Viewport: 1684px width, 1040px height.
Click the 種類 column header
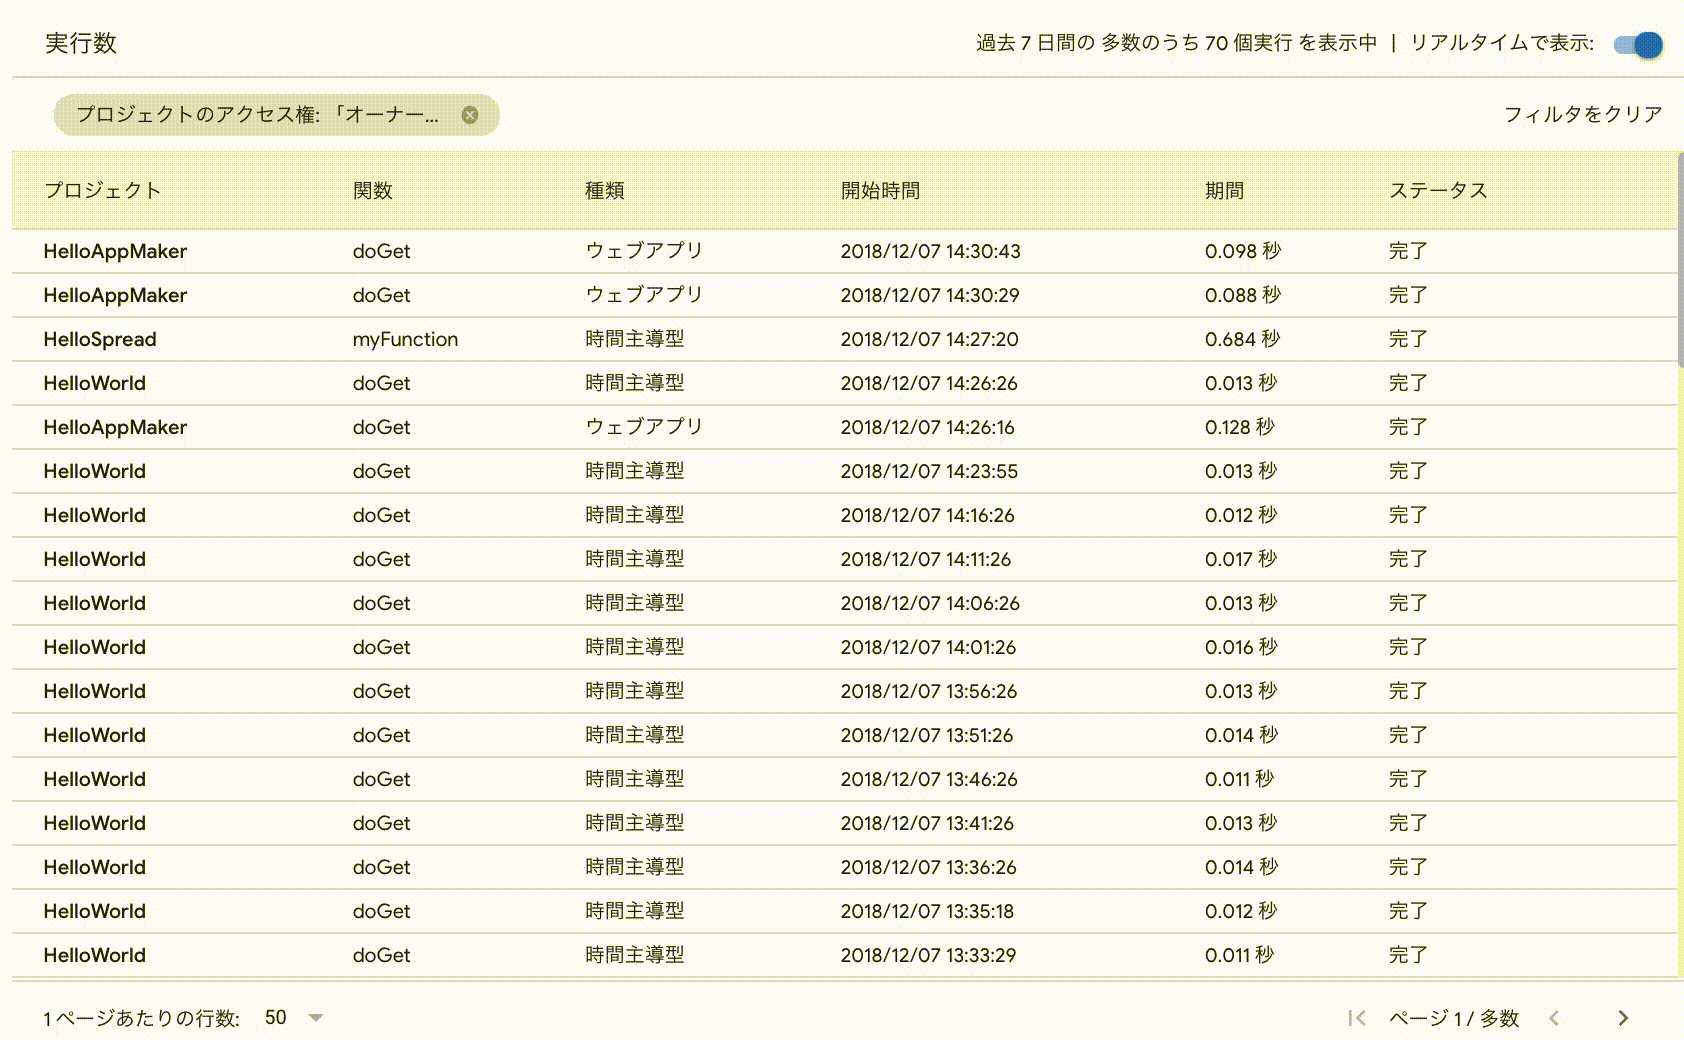tap(605, 191)
